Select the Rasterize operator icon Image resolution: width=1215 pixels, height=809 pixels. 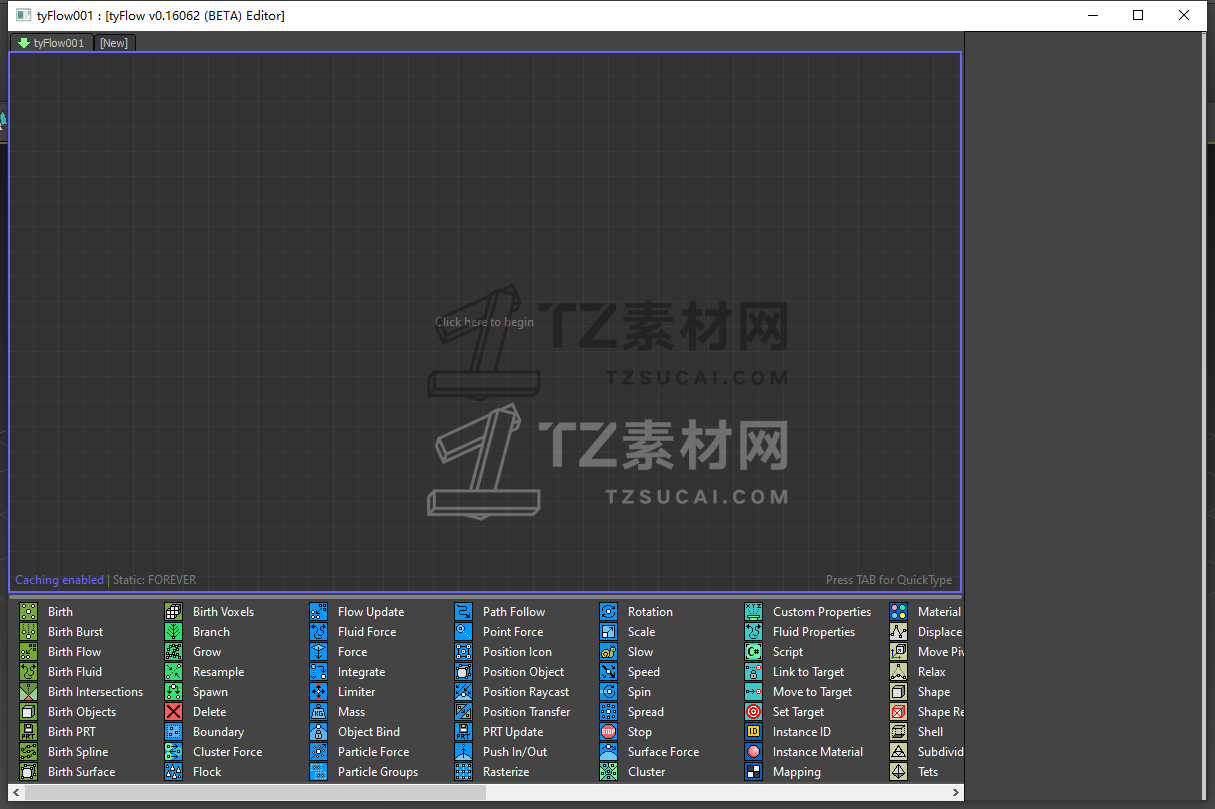point(463,771)
